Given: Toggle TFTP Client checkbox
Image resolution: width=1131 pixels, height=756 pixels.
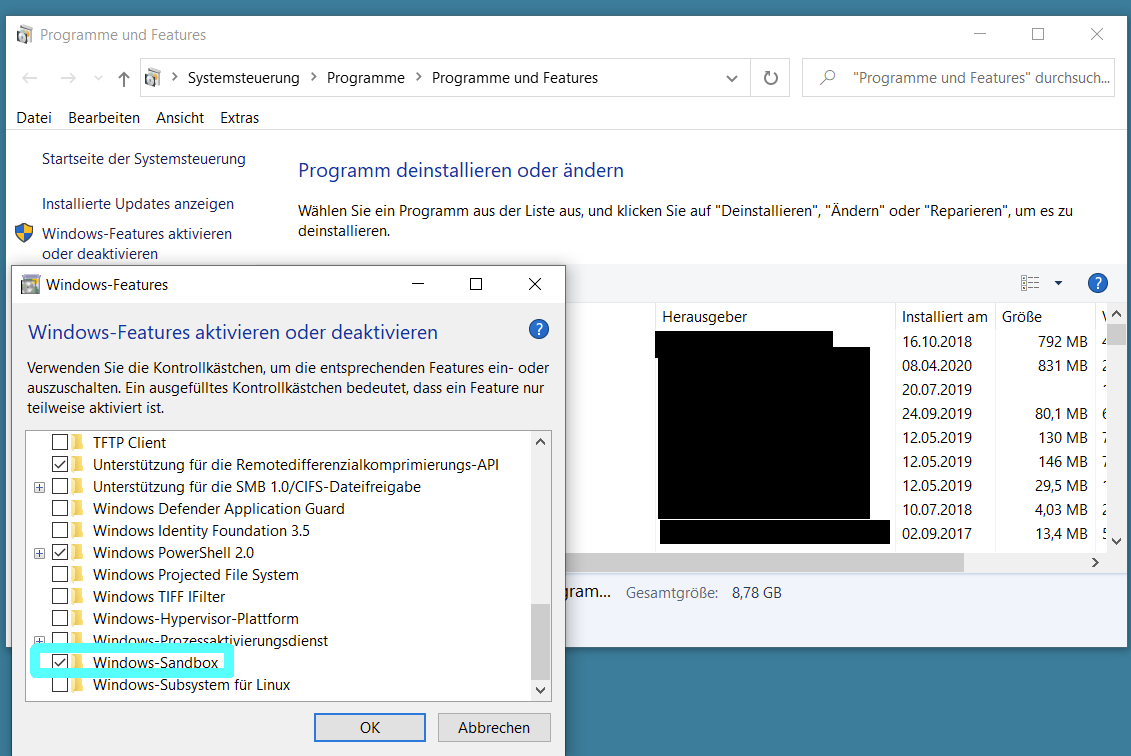Looking at the screenshot, I should (x=60, y=442).
